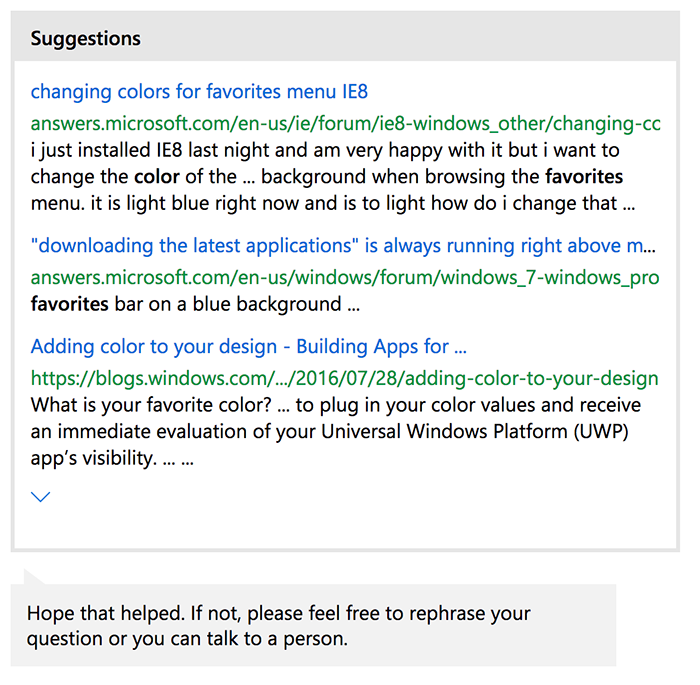The height and width of the screenshot is (685, 700).
Task: Click the answers.microsoft.com windows_7 forum green URL
Action: click(x=345, y=278)
